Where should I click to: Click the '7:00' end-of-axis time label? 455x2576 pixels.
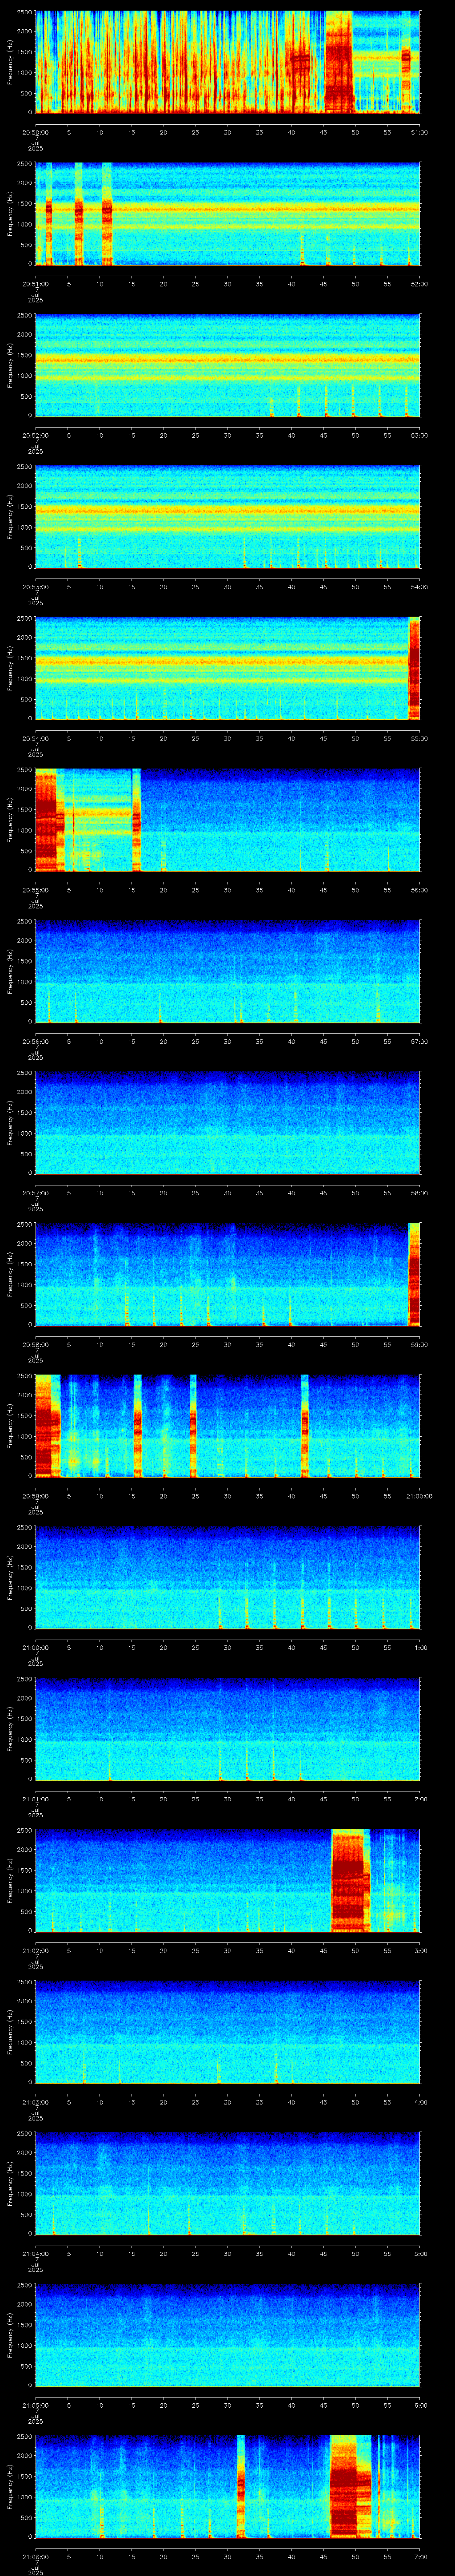click(x=420, y=2556)
